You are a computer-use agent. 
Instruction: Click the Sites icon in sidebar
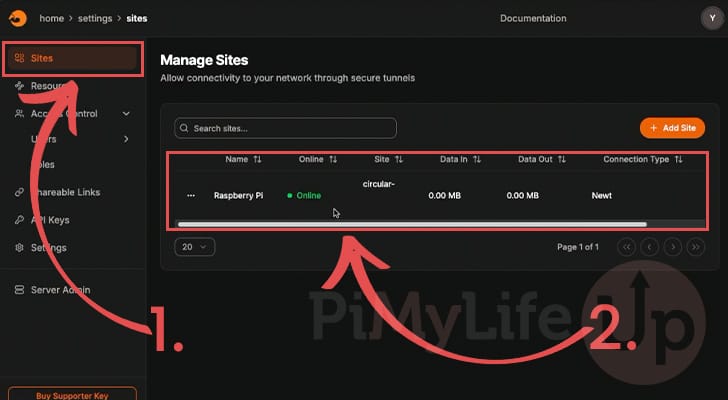19,58
